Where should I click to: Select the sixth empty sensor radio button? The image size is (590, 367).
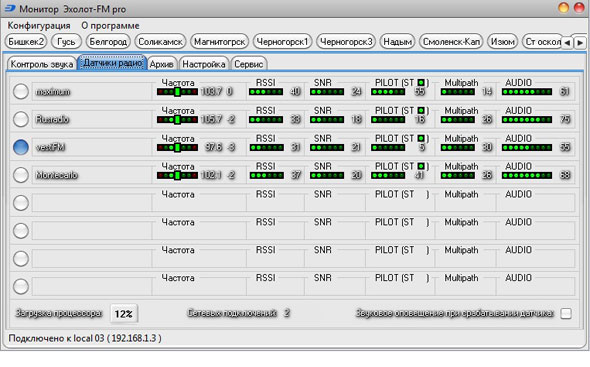click(21, 231)
